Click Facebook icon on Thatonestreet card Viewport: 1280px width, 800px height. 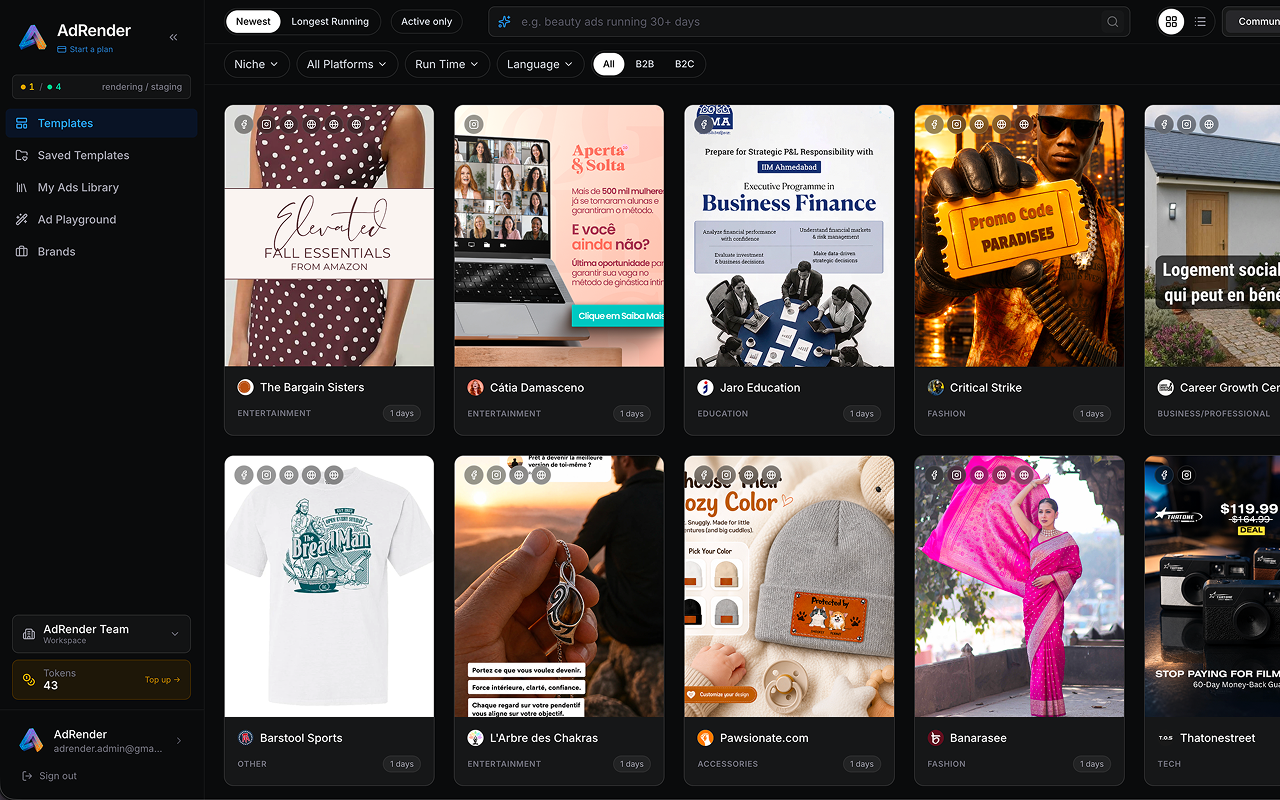(1164, 475)
